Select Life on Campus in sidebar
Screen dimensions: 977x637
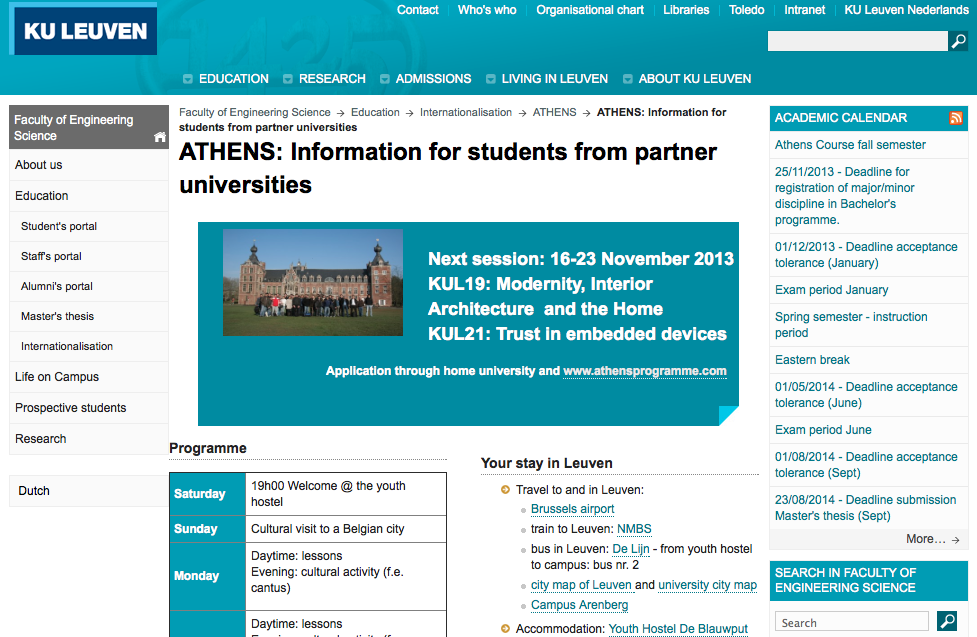click(88, 377)
